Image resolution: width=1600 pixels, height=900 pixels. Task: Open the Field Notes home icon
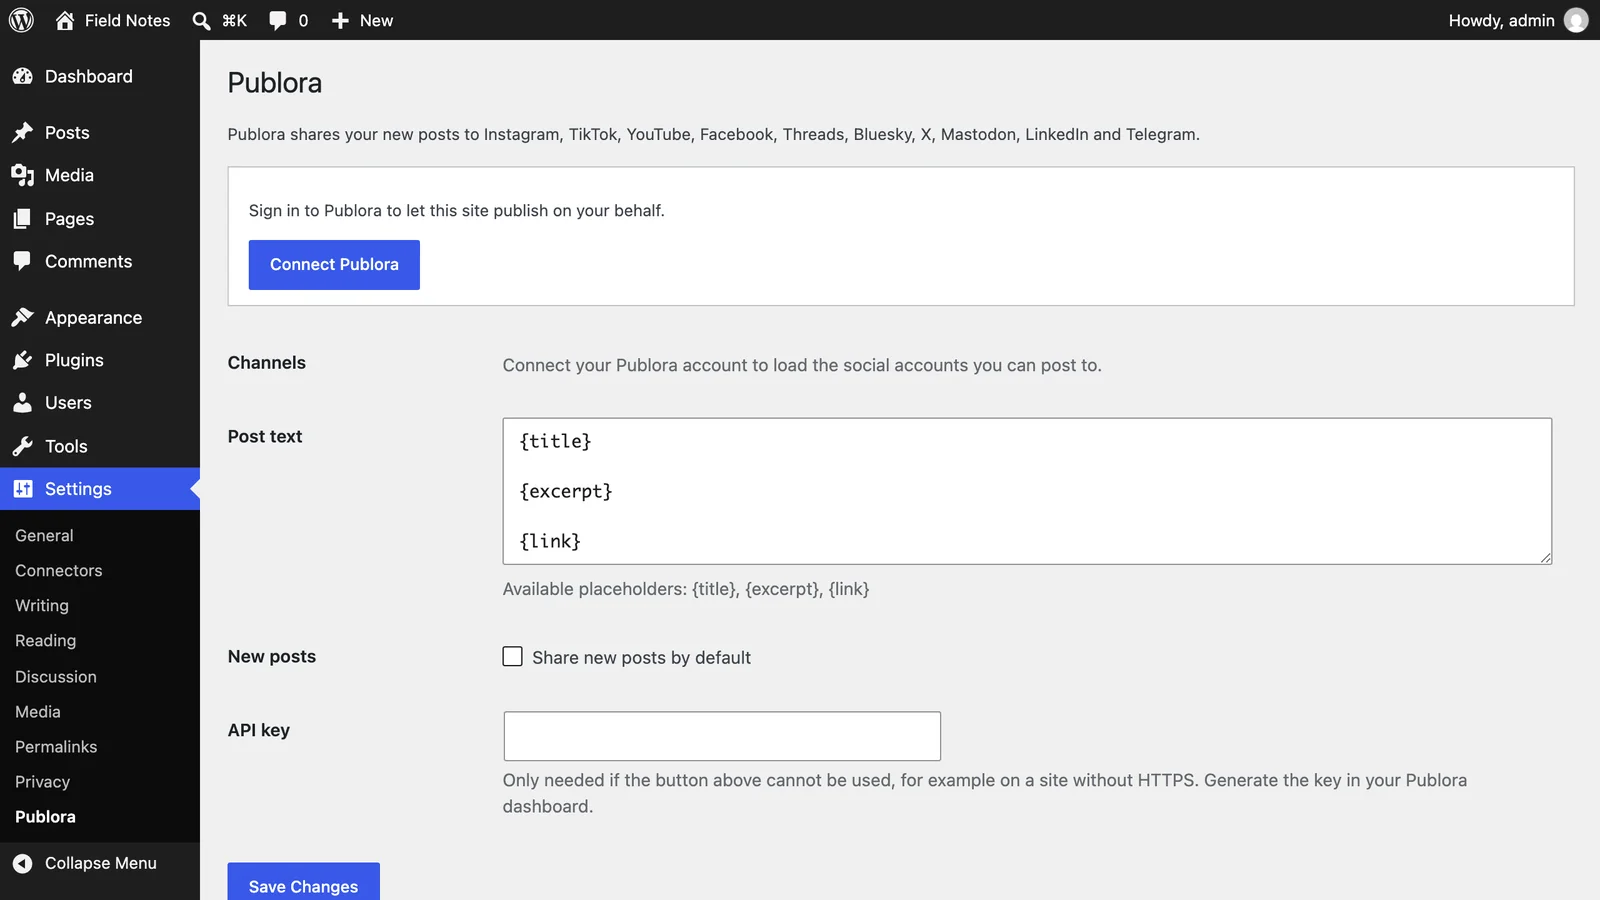point(65,20)
